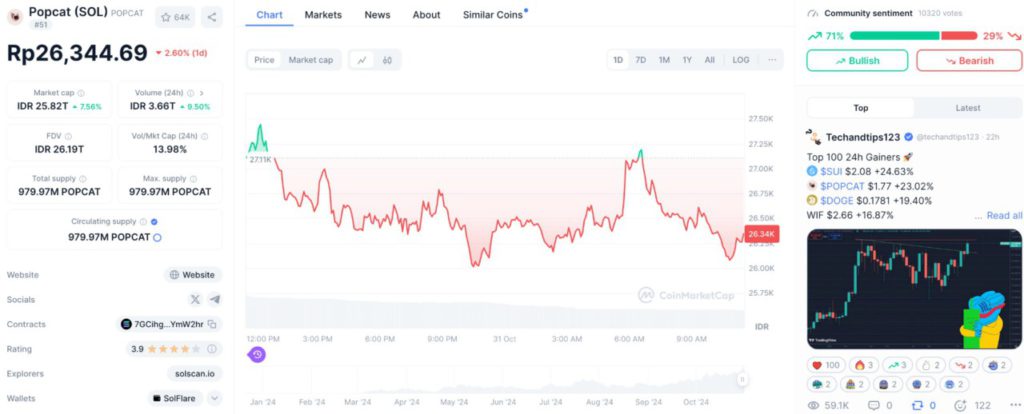Click the chart history clock icon
The height and width of the screenshot is (414, 1024).
coord(257,354)
